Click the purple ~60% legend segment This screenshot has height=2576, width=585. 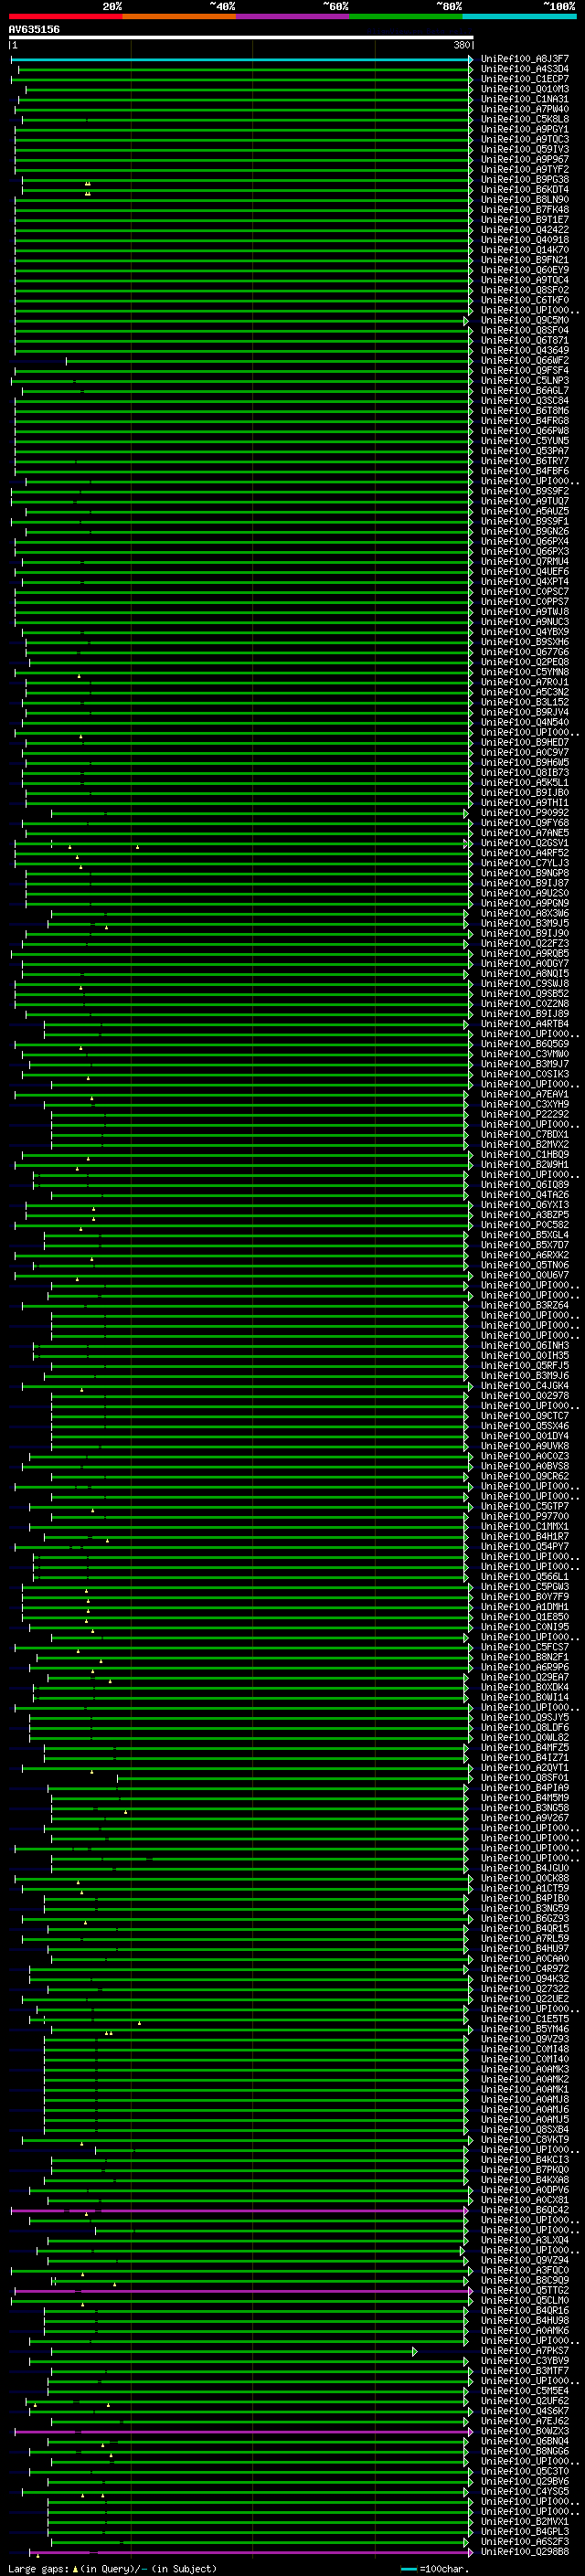click(292, 16)
